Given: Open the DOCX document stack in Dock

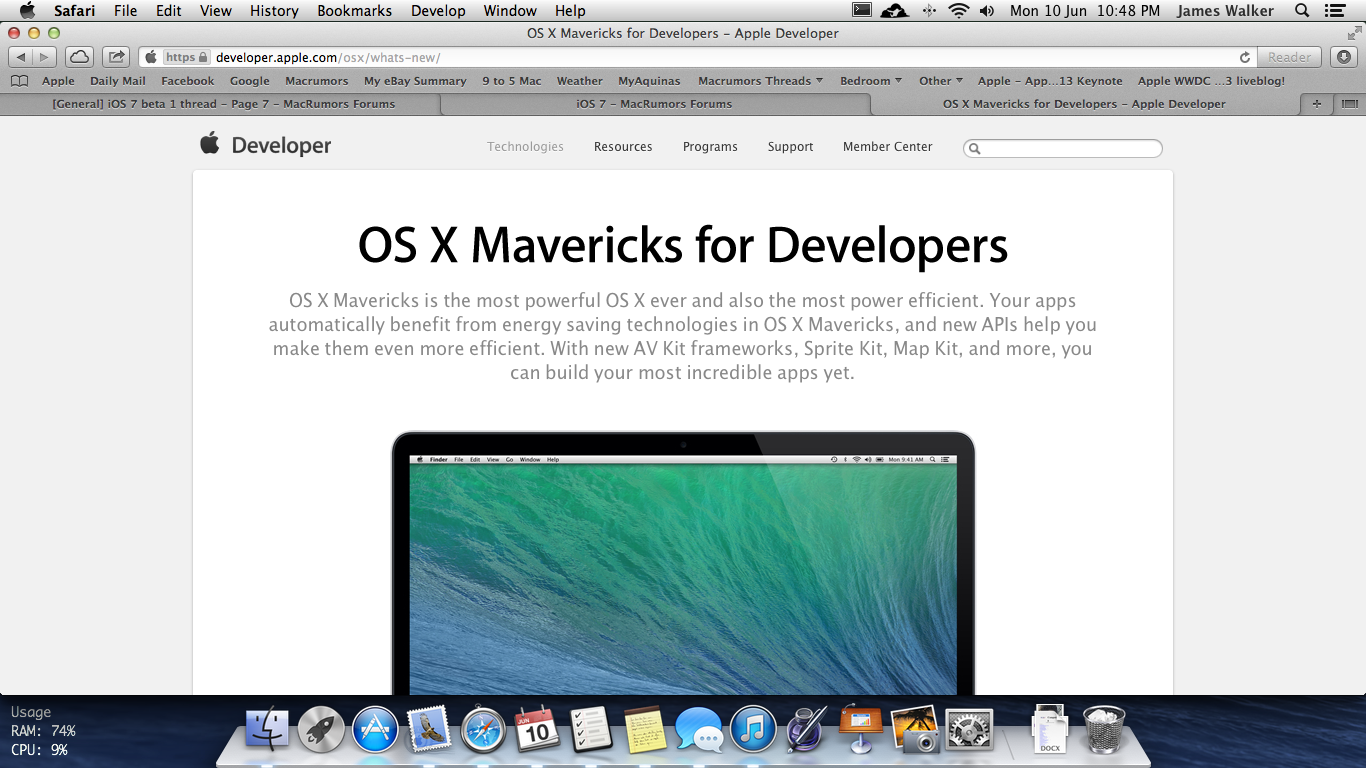Looking at the screenshot, I should (1050, 729).
